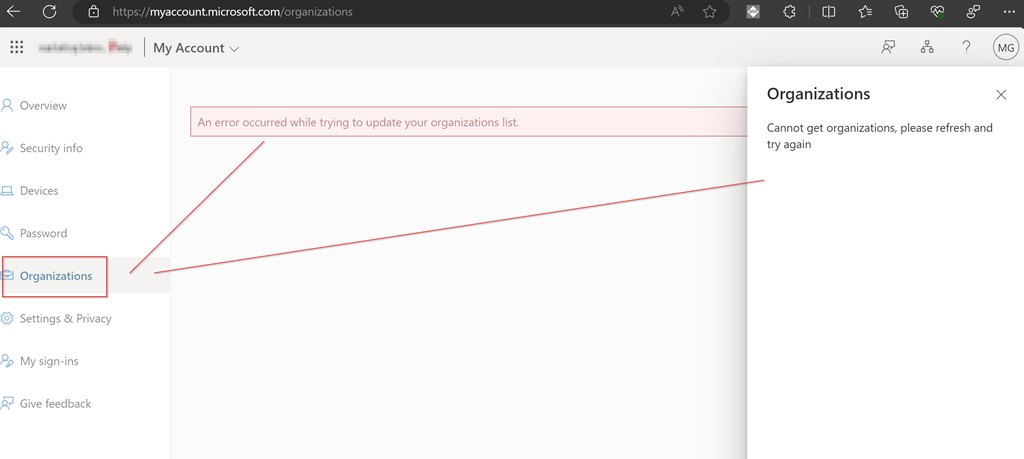
Task: Open Browser essentials heart icon
Action: [x=937, y=11]
